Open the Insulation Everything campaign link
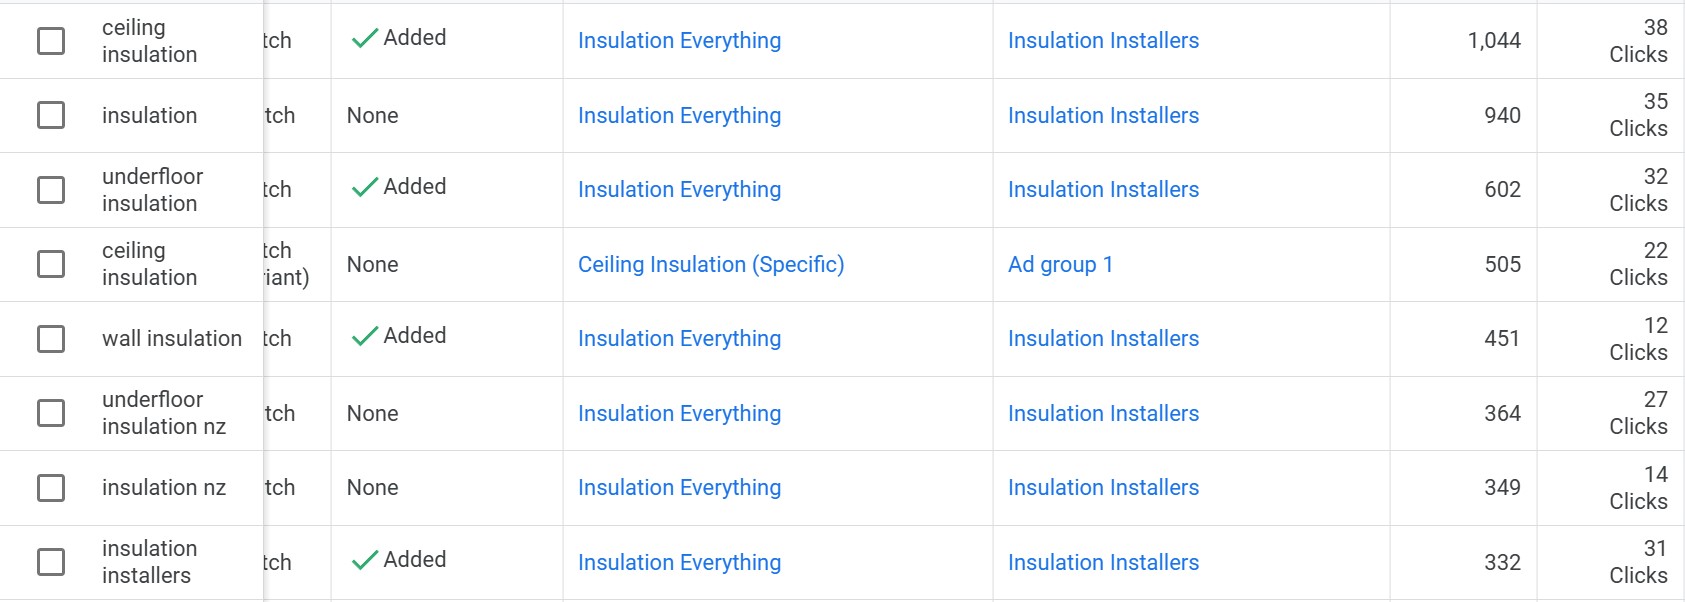This screenshot has width=1685, height=602. 679,40
